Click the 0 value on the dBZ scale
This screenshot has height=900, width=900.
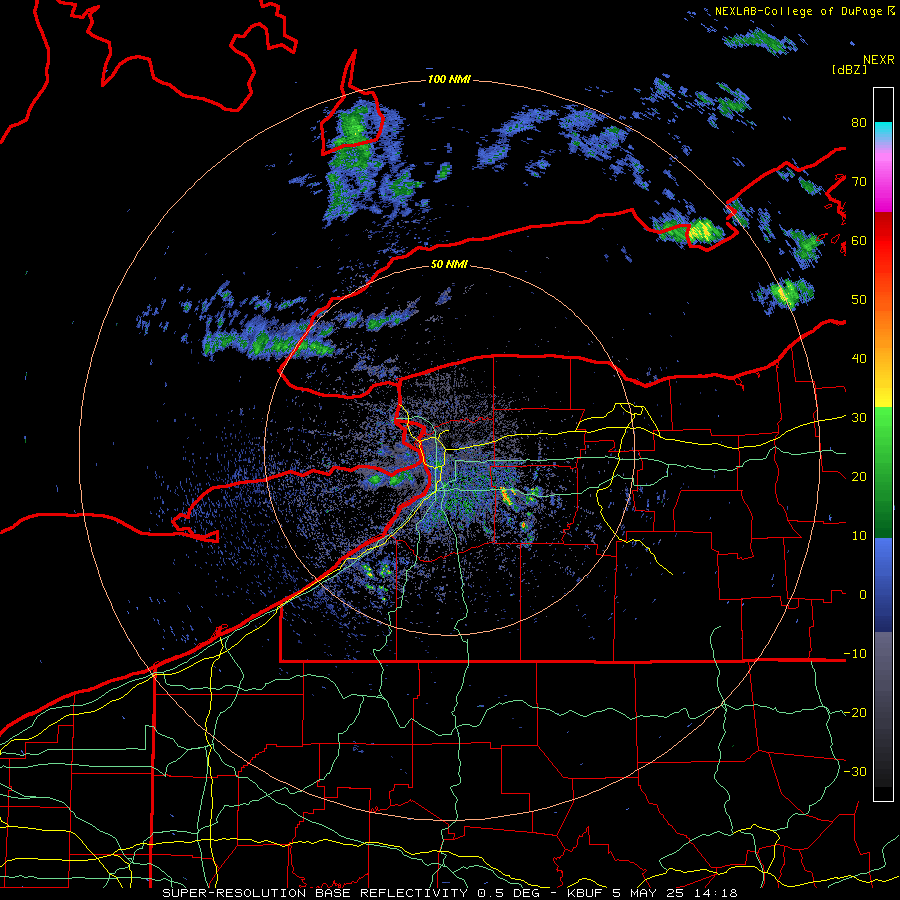[x=863, y=595]
